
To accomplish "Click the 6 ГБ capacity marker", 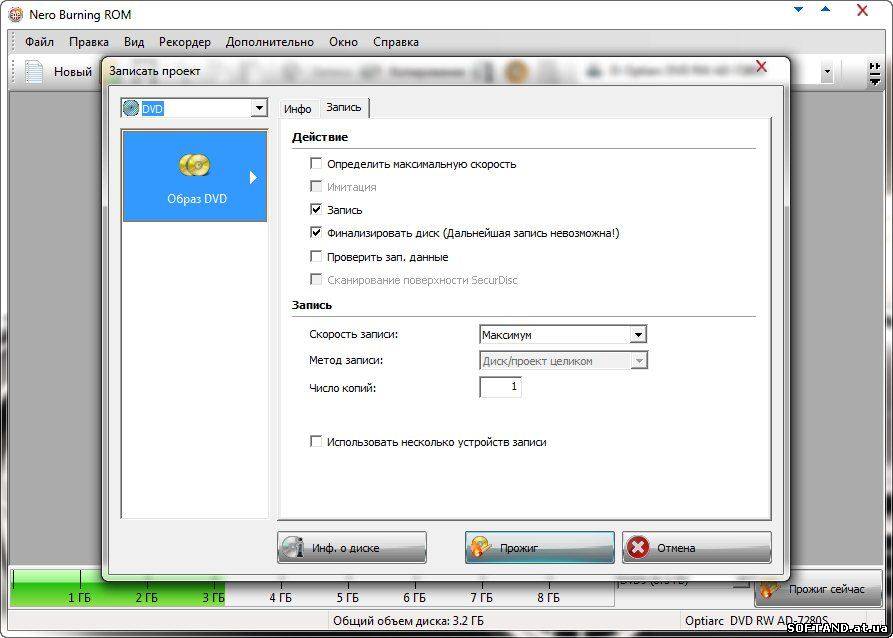I will coord(415,598).
